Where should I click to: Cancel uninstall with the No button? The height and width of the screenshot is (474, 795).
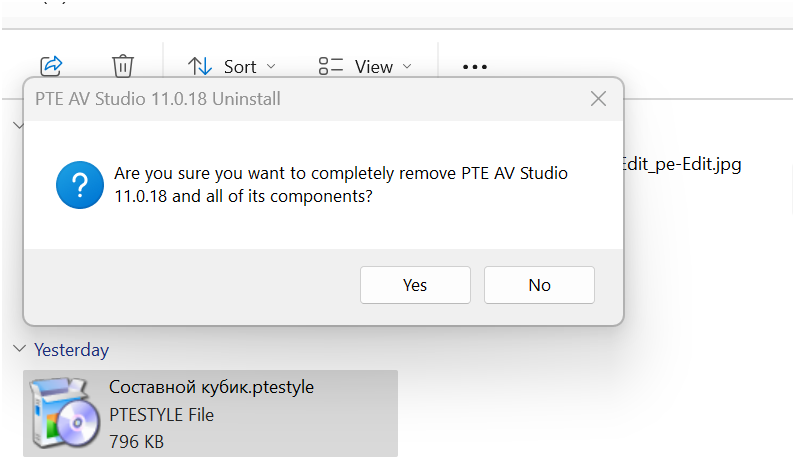[539, 285]
